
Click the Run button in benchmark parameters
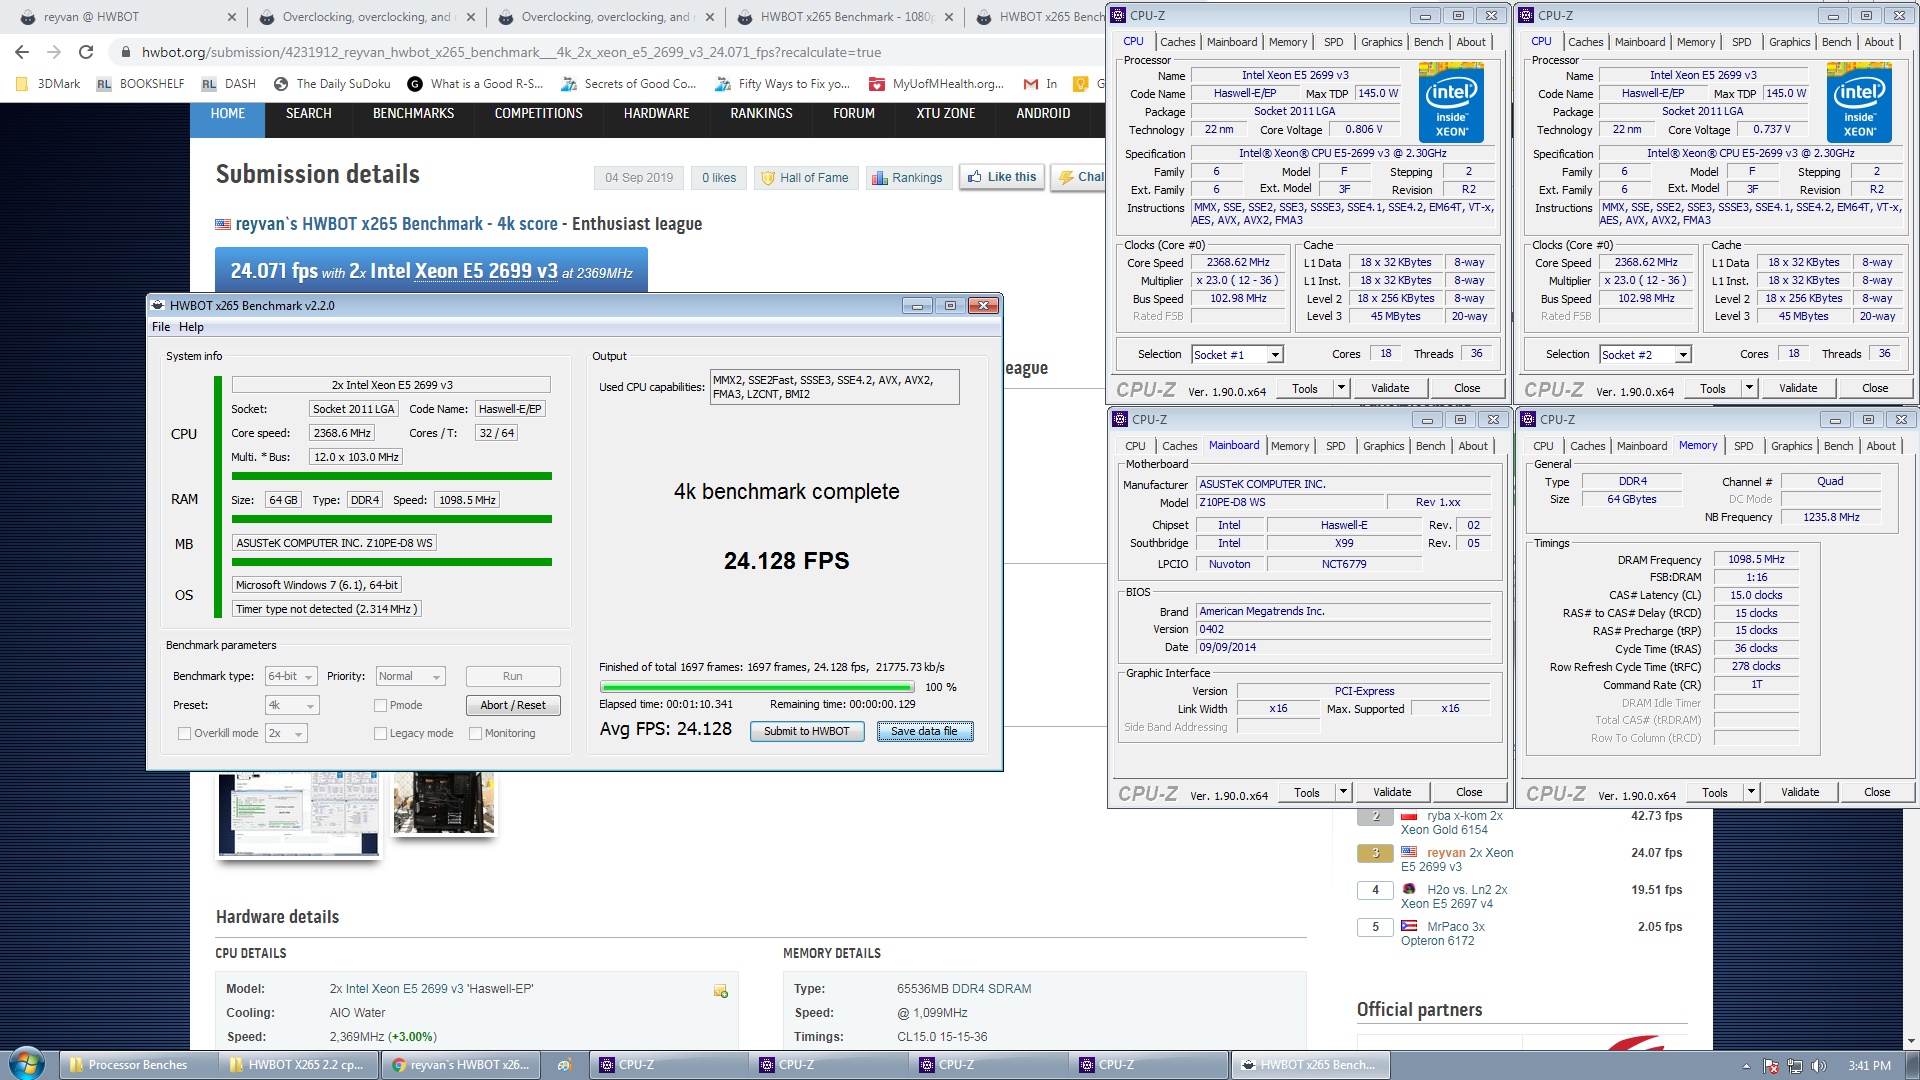[513, 677]
